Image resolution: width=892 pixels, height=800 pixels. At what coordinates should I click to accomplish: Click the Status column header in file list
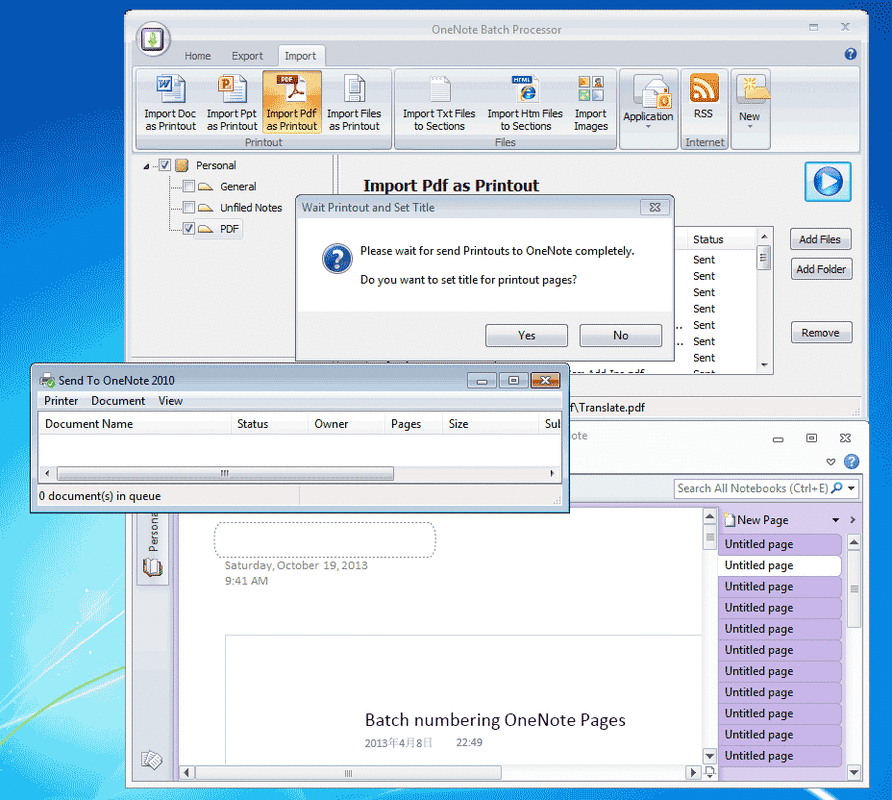coord(720,240)
